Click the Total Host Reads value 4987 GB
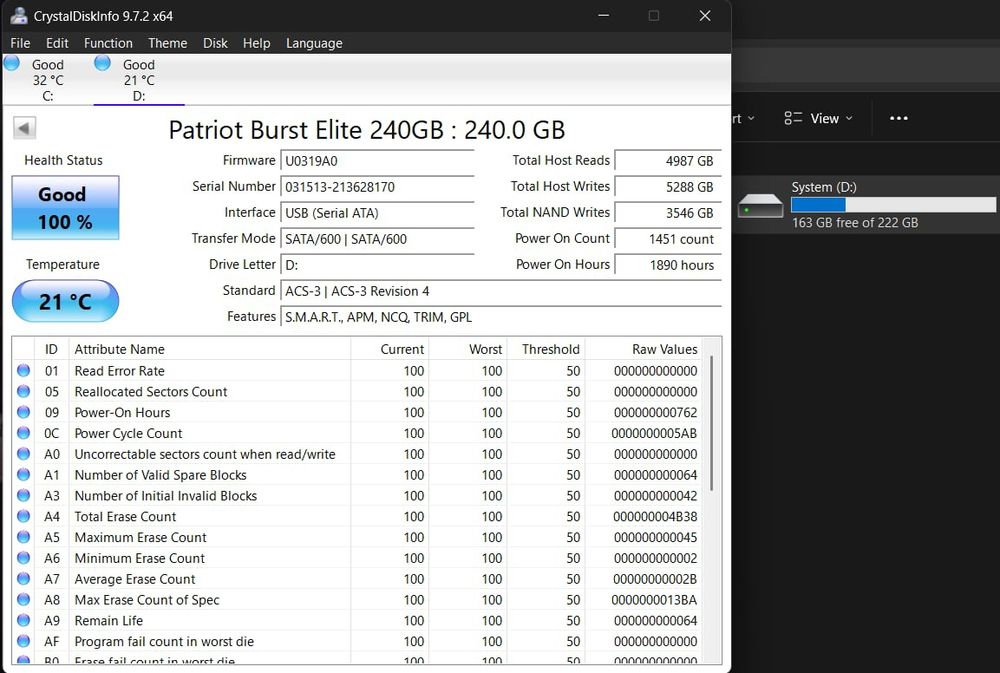Screen dimensions: 1000x673 click(668, 161)
